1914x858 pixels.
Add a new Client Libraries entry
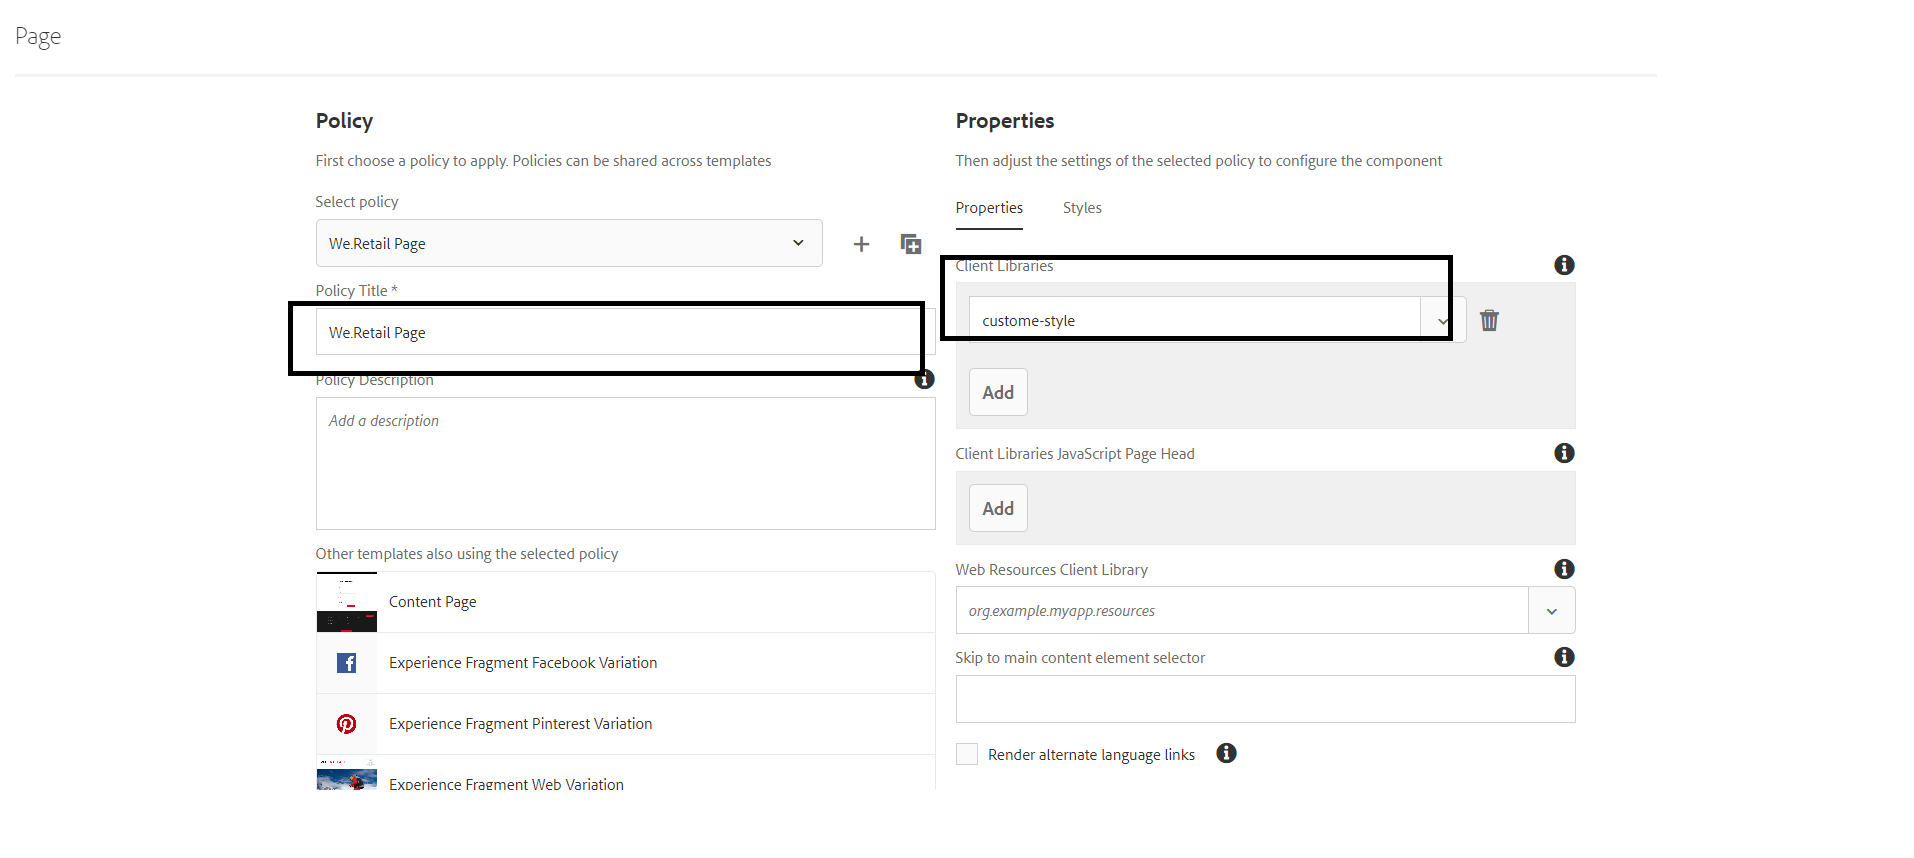coord(998,392)
